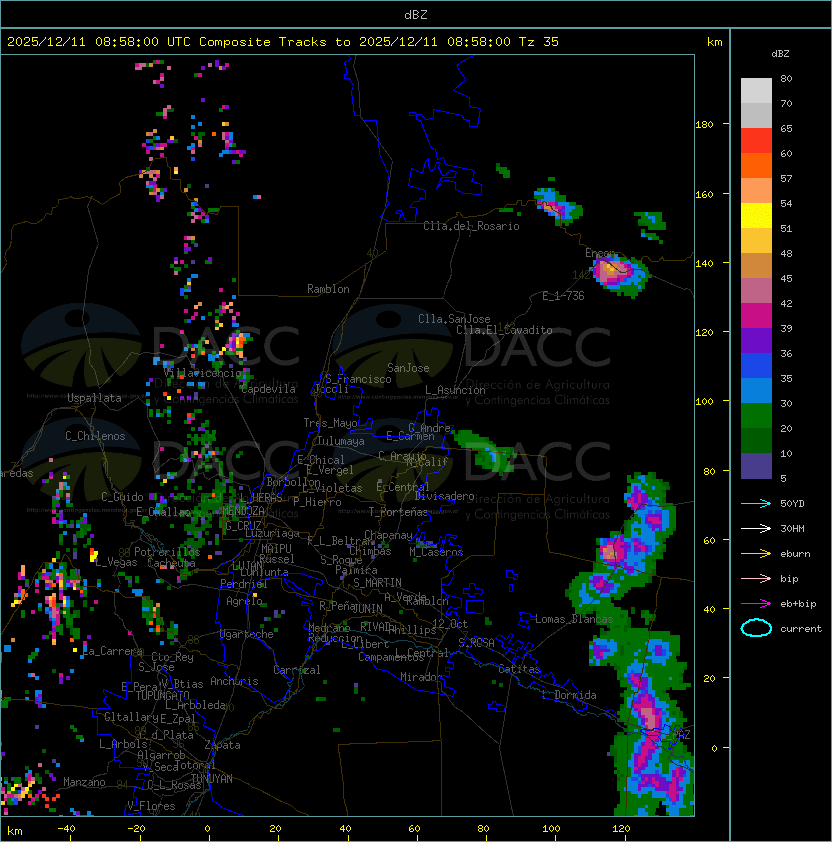832x842 pixels.
Task: Click the yellow eburn arrow in legend
Action: pyautogui.click(x=756, y=554)
